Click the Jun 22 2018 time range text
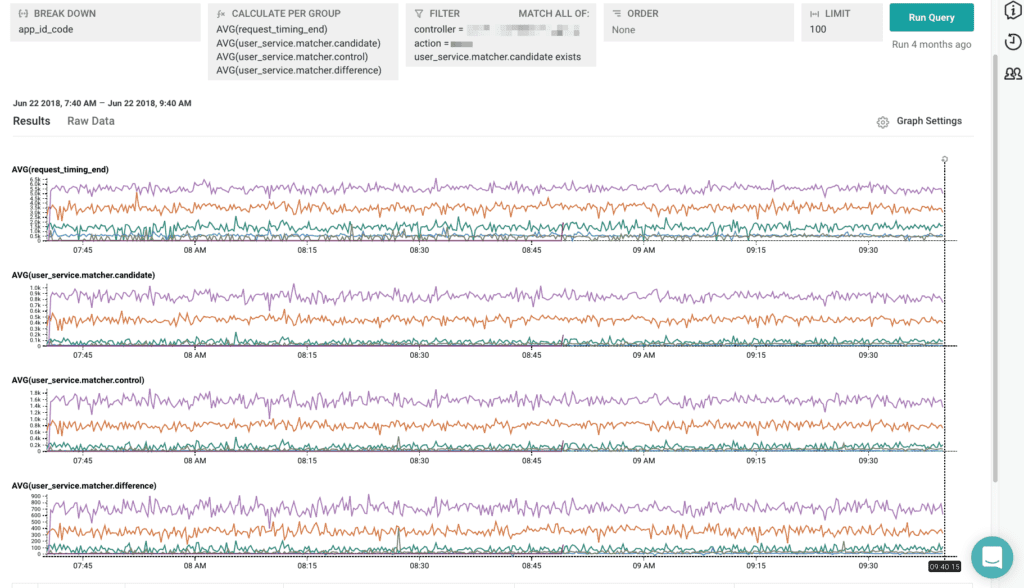1024x588 pixels. [102, 103]
